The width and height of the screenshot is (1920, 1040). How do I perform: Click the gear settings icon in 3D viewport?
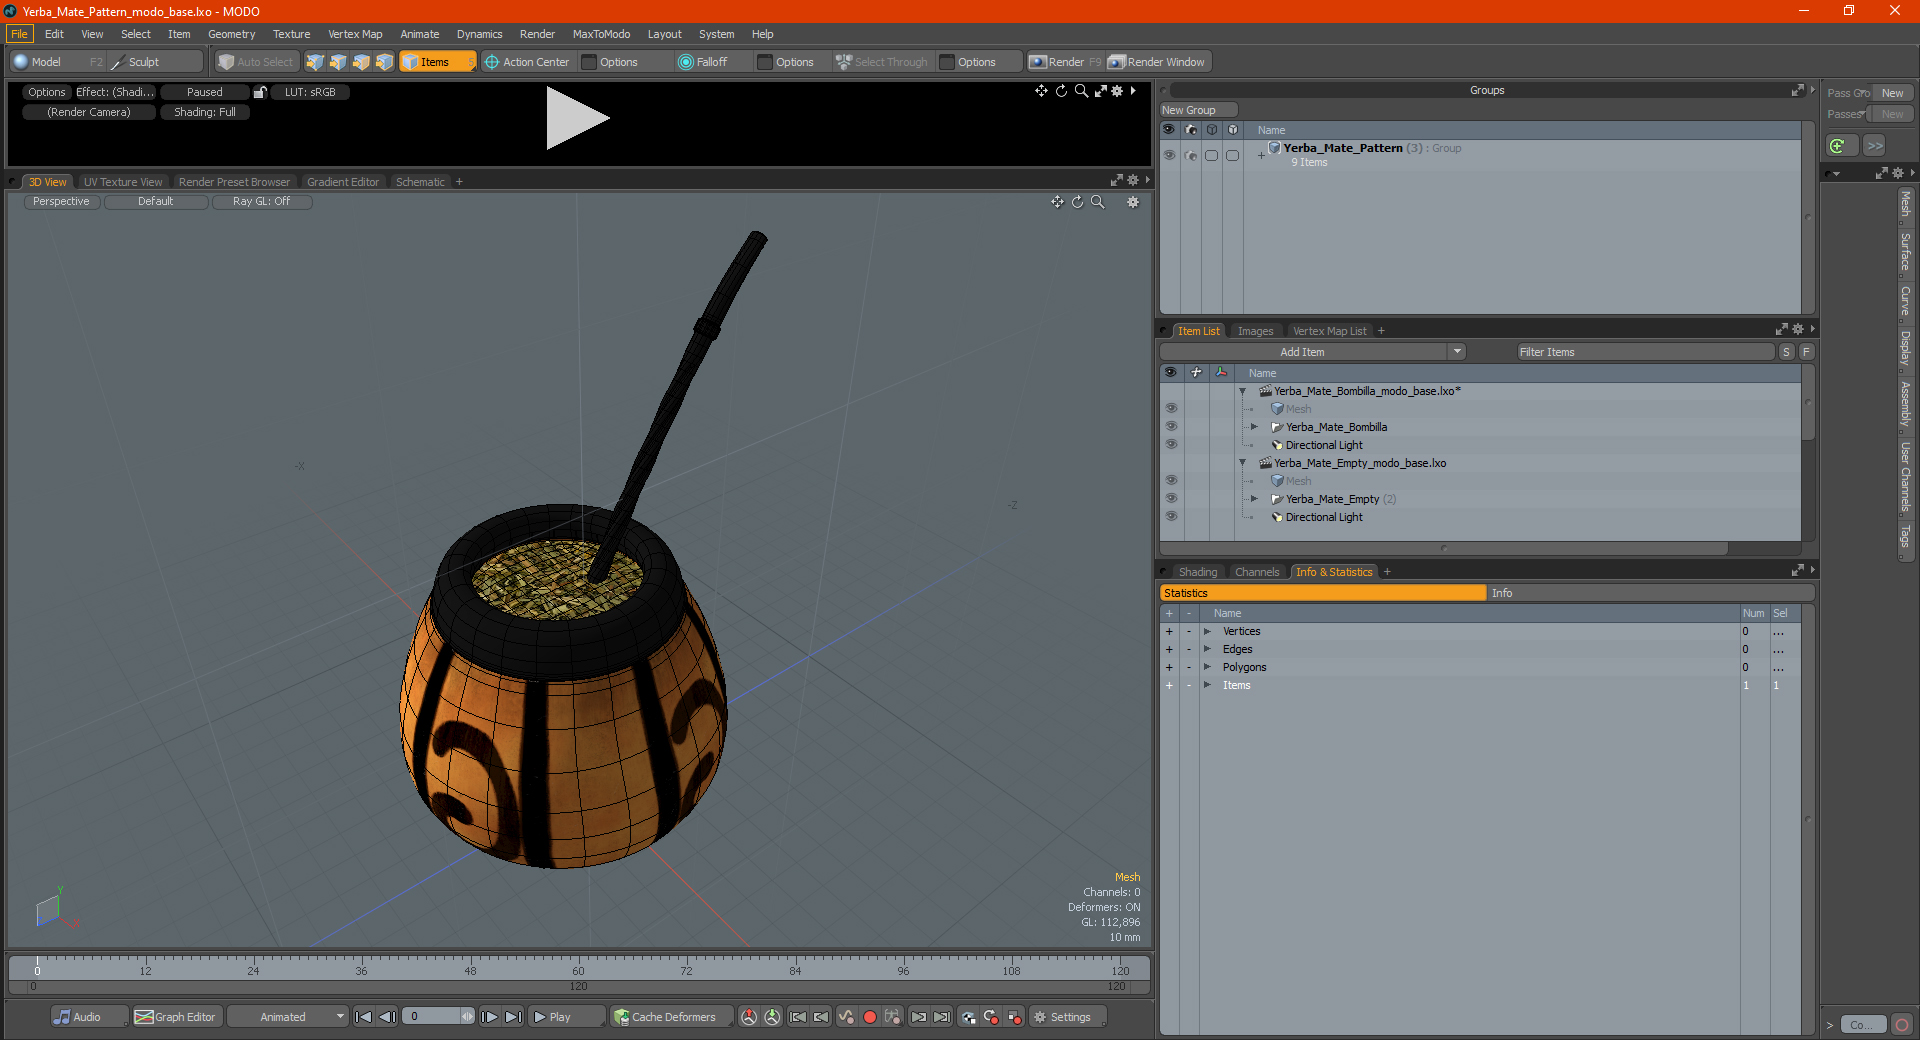pyautogui.click(x=1133, y=202)
